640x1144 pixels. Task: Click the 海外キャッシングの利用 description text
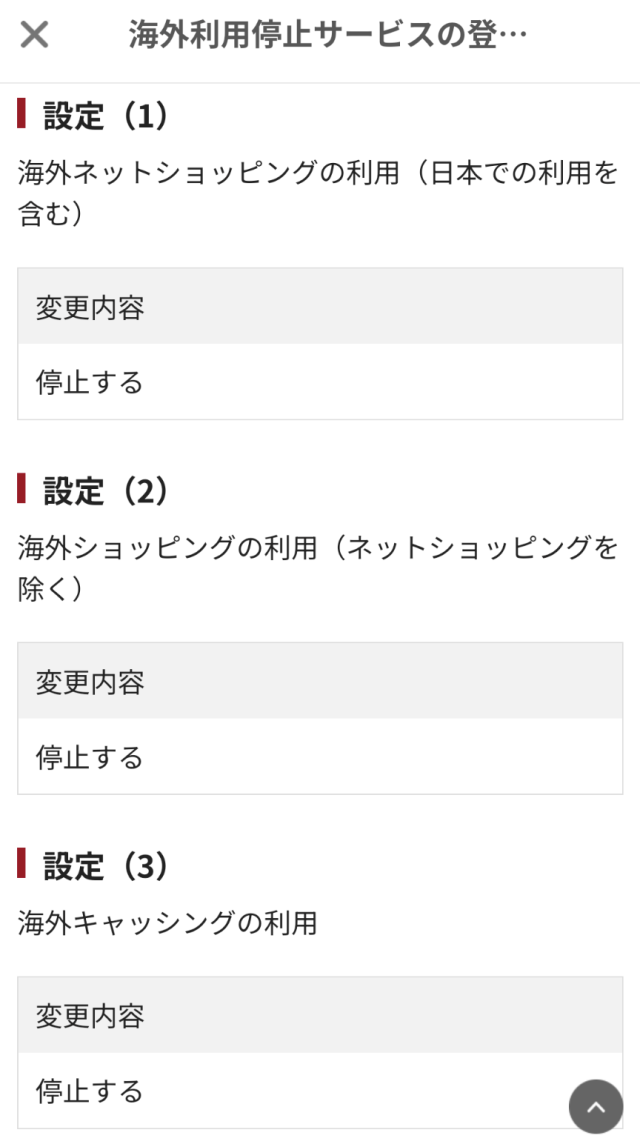168,923
